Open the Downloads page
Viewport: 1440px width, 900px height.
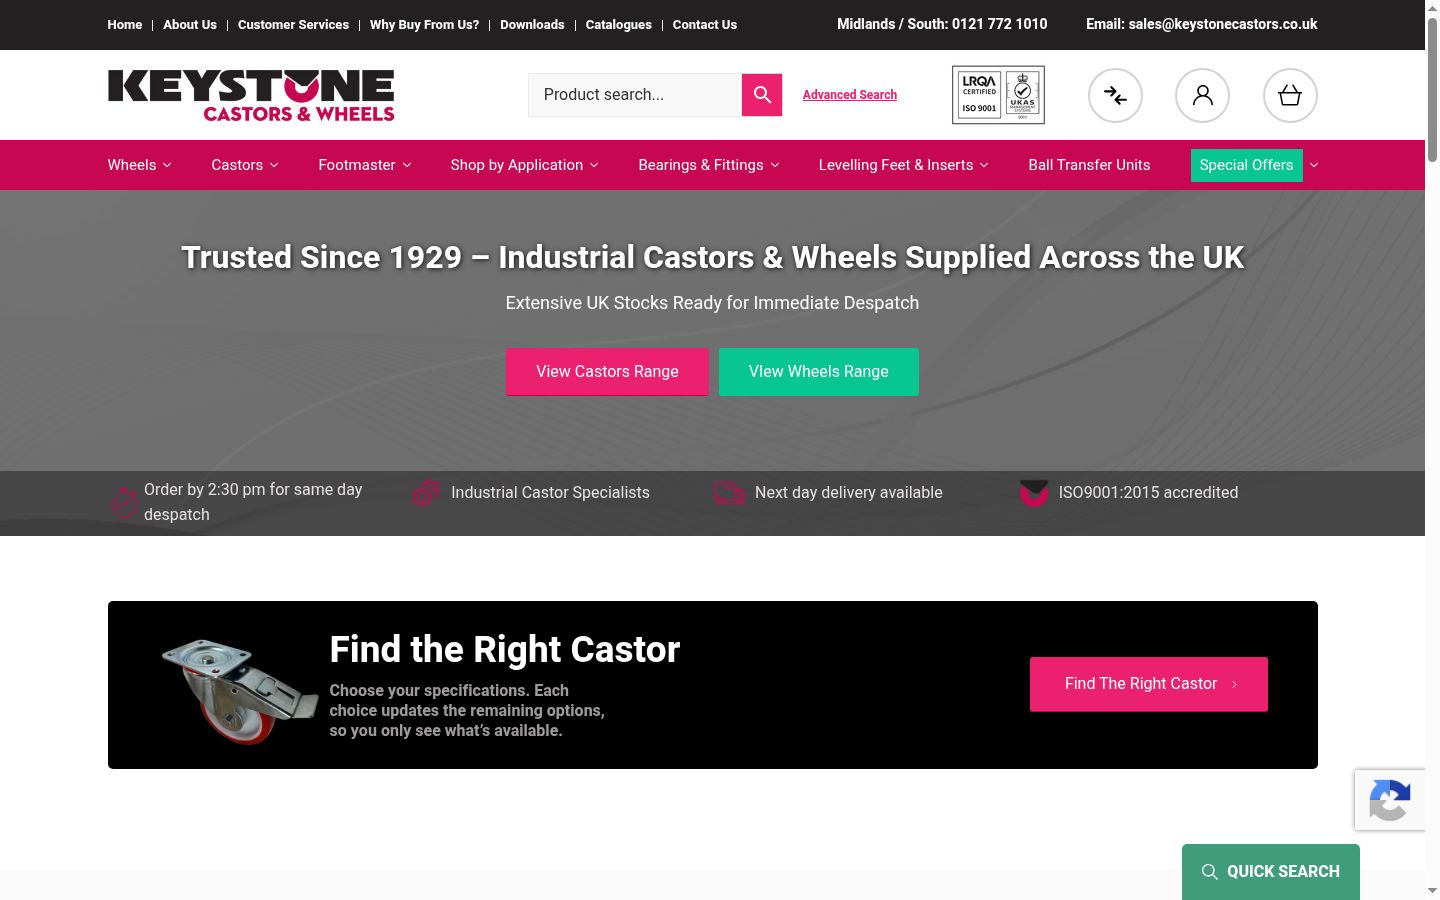(532, 25)
